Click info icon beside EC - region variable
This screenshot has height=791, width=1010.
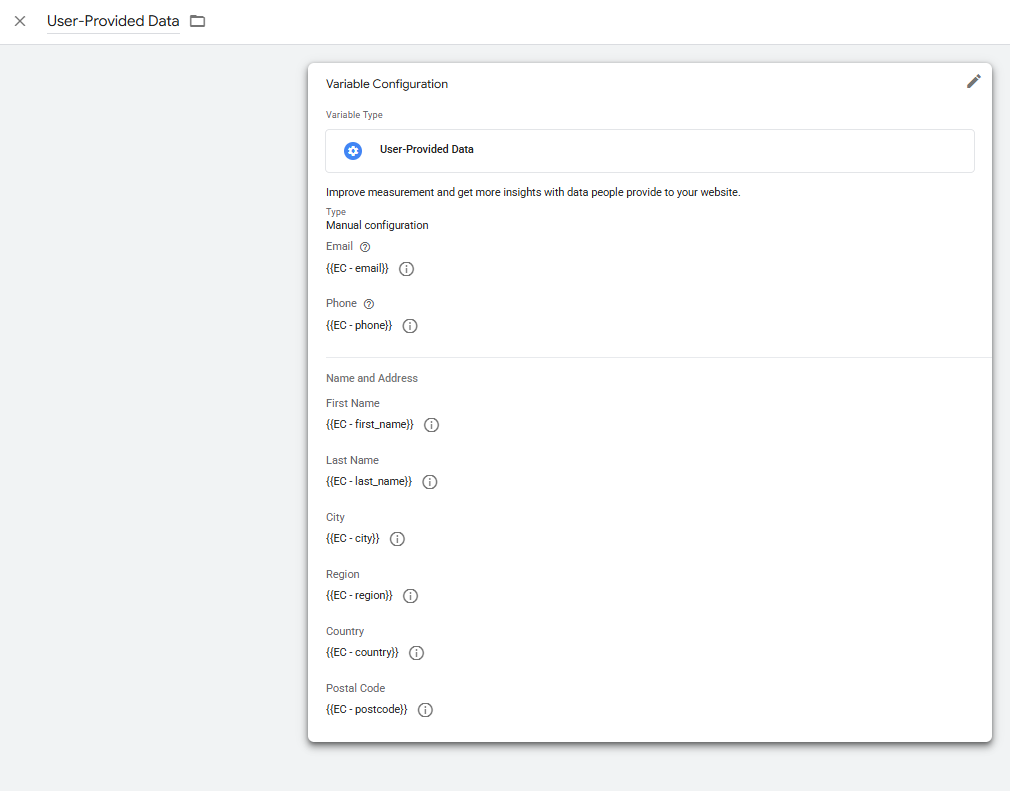[410, 596]
